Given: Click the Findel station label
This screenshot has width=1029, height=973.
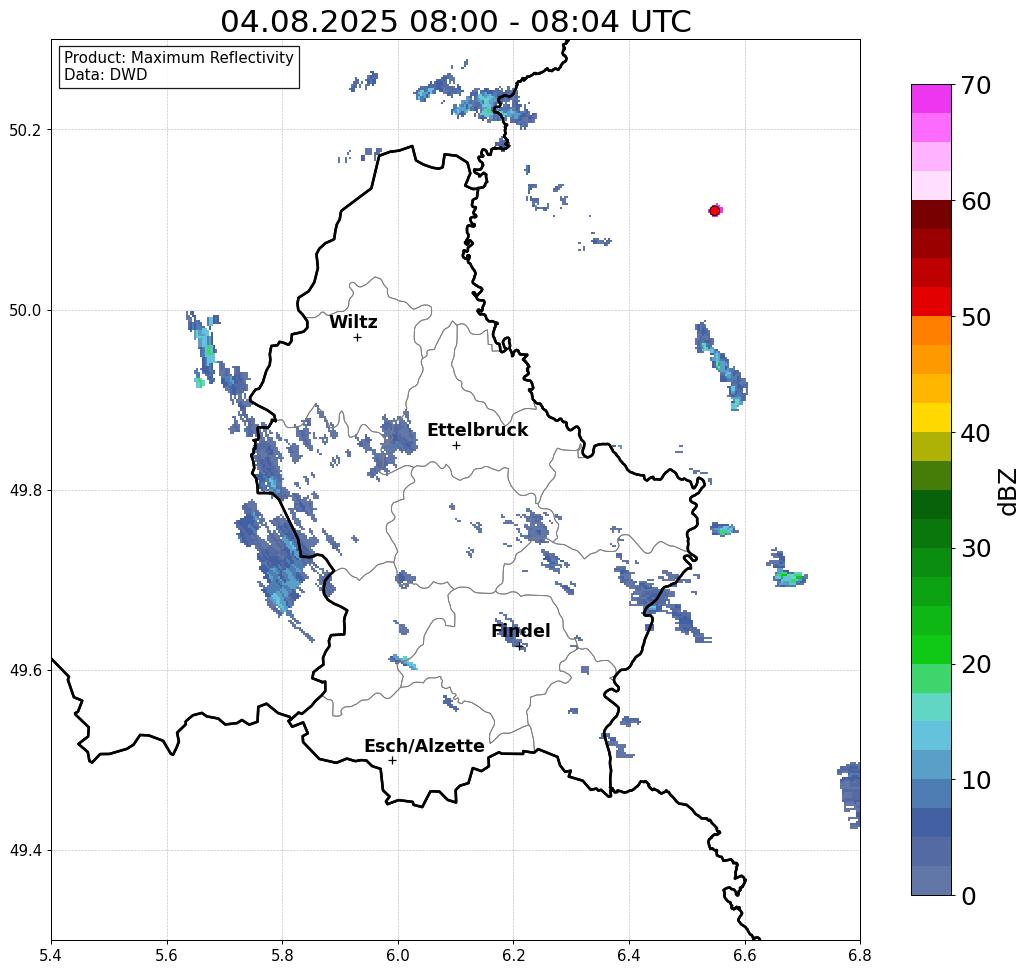Looking at the screenshot, I should tap(520, 631).
